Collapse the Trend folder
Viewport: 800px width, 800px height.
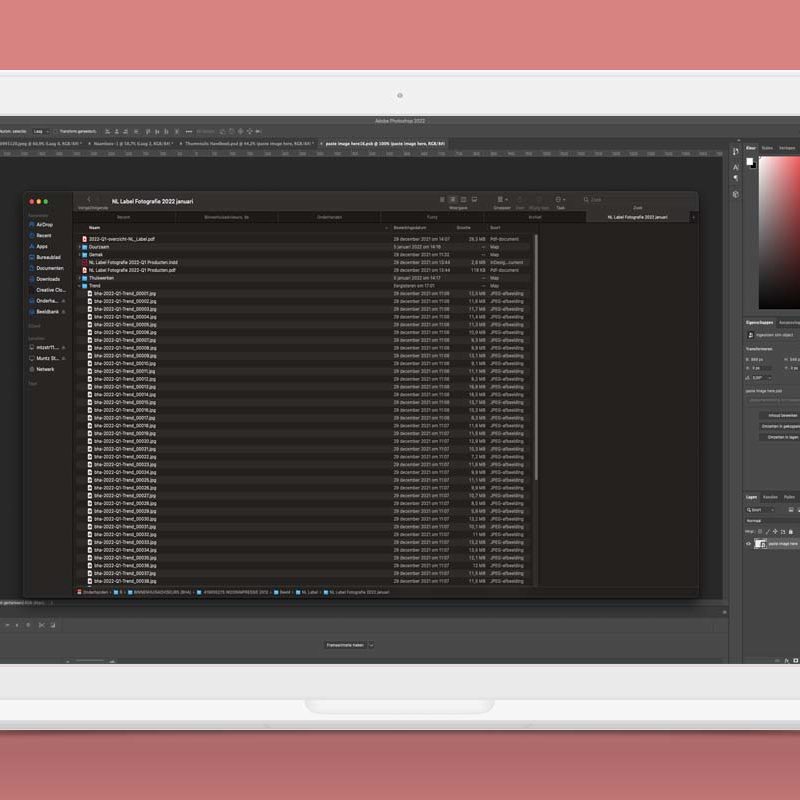pyautogui.click(x=80, y=285)
